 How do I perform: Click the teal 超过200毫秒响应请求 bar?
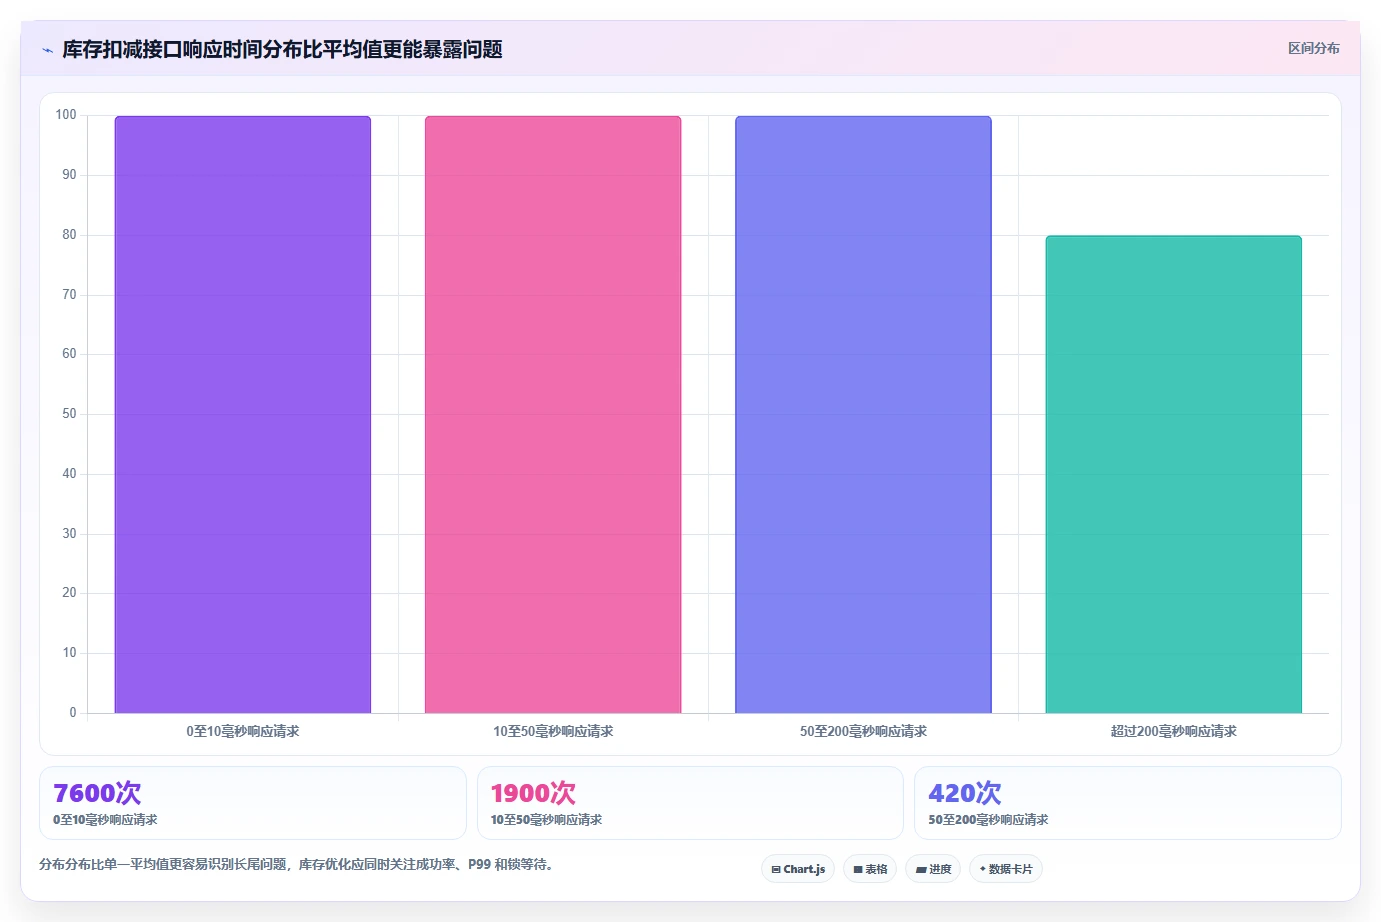1174,475
